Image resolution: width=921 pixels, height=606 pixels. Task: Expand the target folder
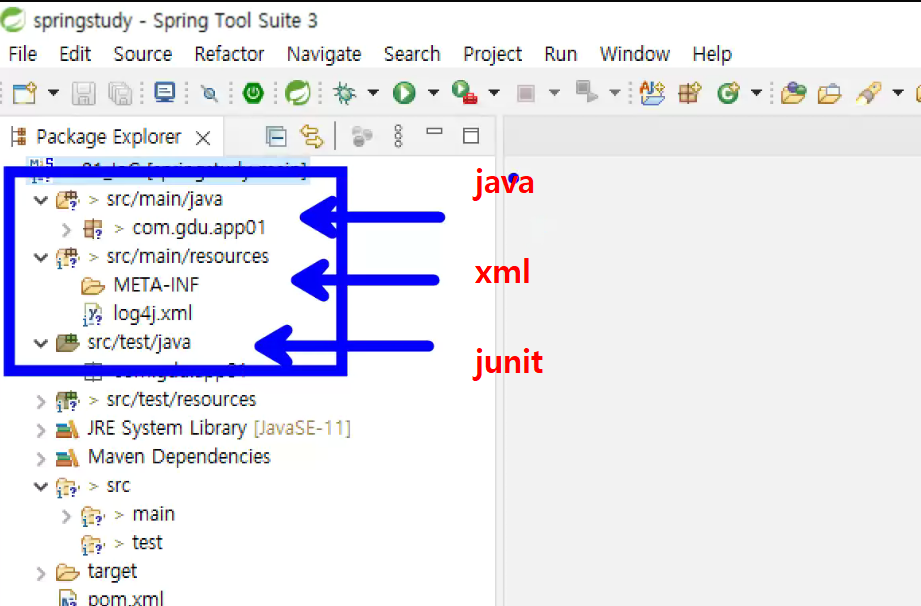coord(41,573)
